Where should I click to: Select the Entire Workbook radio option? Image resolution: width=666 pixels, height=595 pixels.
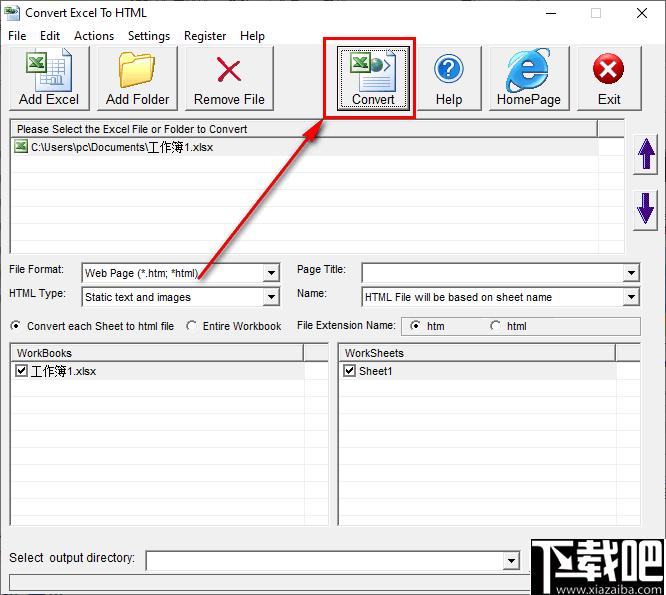point(191,326)
